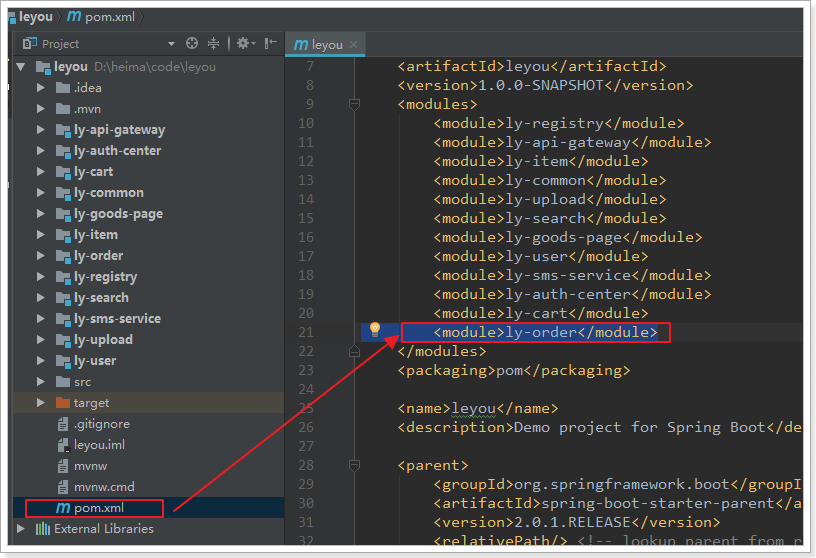Click the ly-item module line in editor
Viewport: 816px width, 558px height.
point(541,161)
